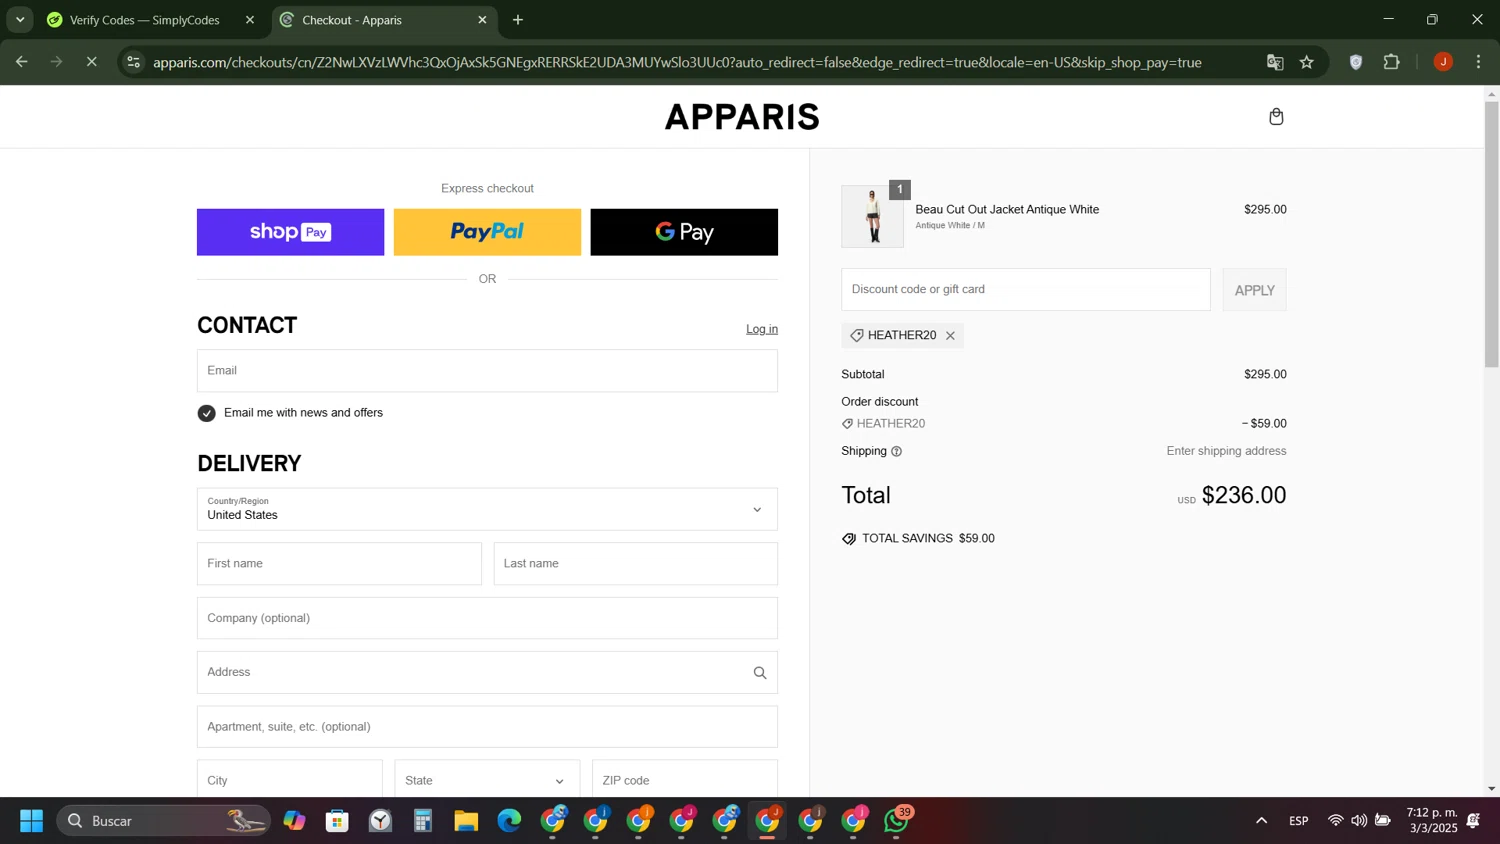
Task: Open the shopping bag icon
Action: 1276,117
